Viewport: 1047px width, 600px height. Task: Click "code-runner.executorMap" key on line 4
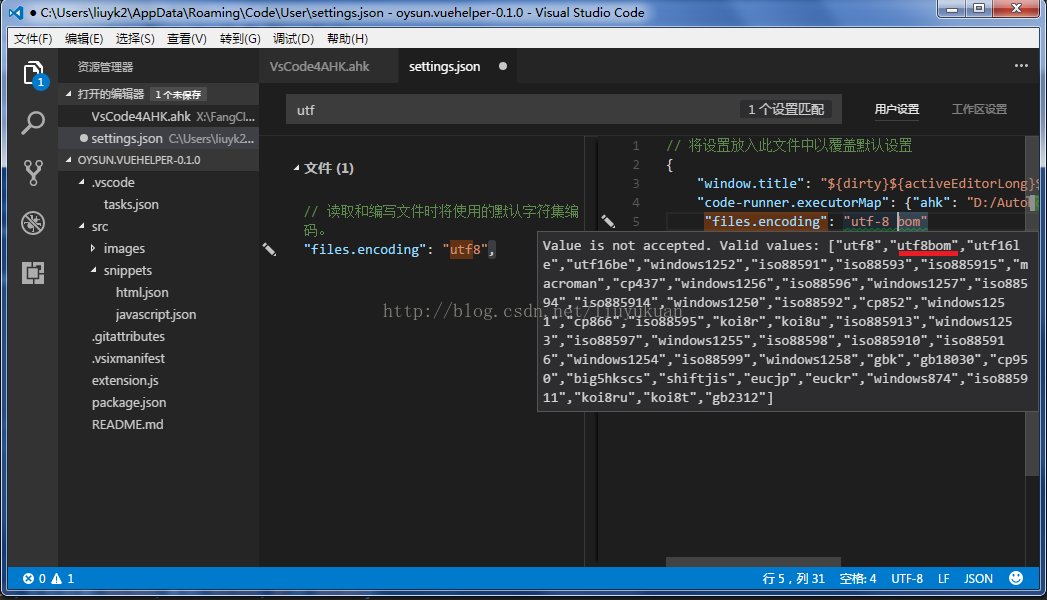coord(793,202)
